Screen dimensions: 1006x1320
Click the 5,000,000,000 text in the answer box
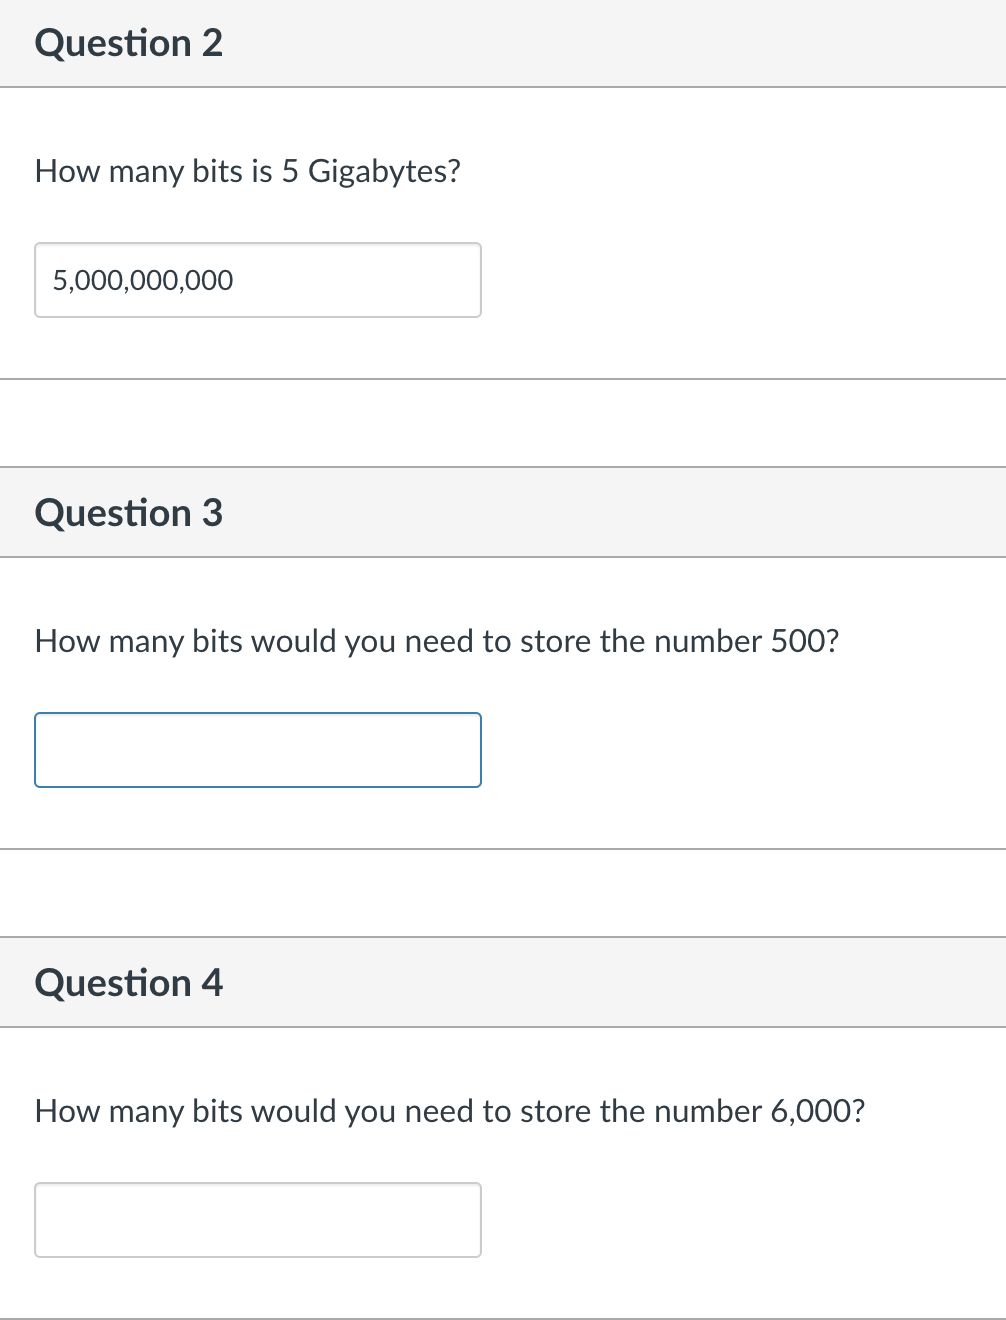point(143,280)
